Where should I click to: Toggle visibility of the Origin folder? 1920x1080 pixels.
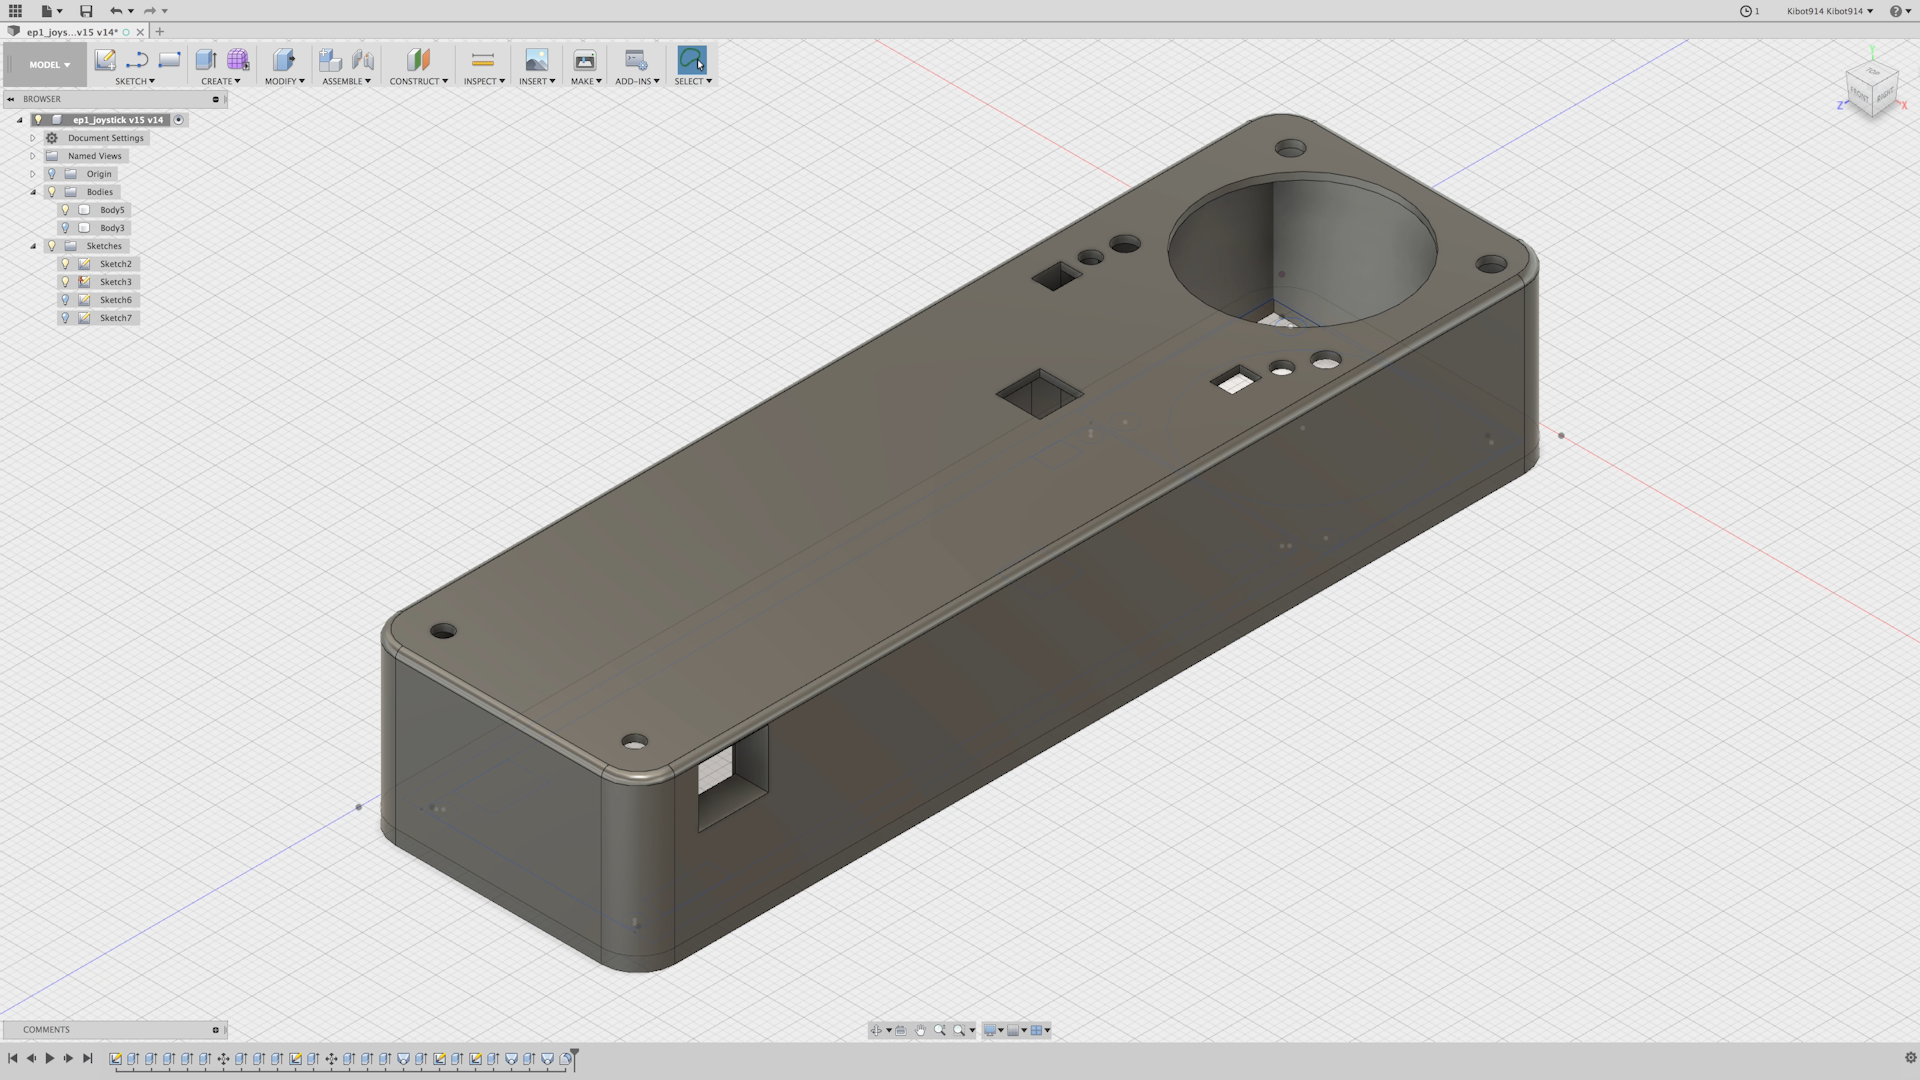tap(52, 174)
